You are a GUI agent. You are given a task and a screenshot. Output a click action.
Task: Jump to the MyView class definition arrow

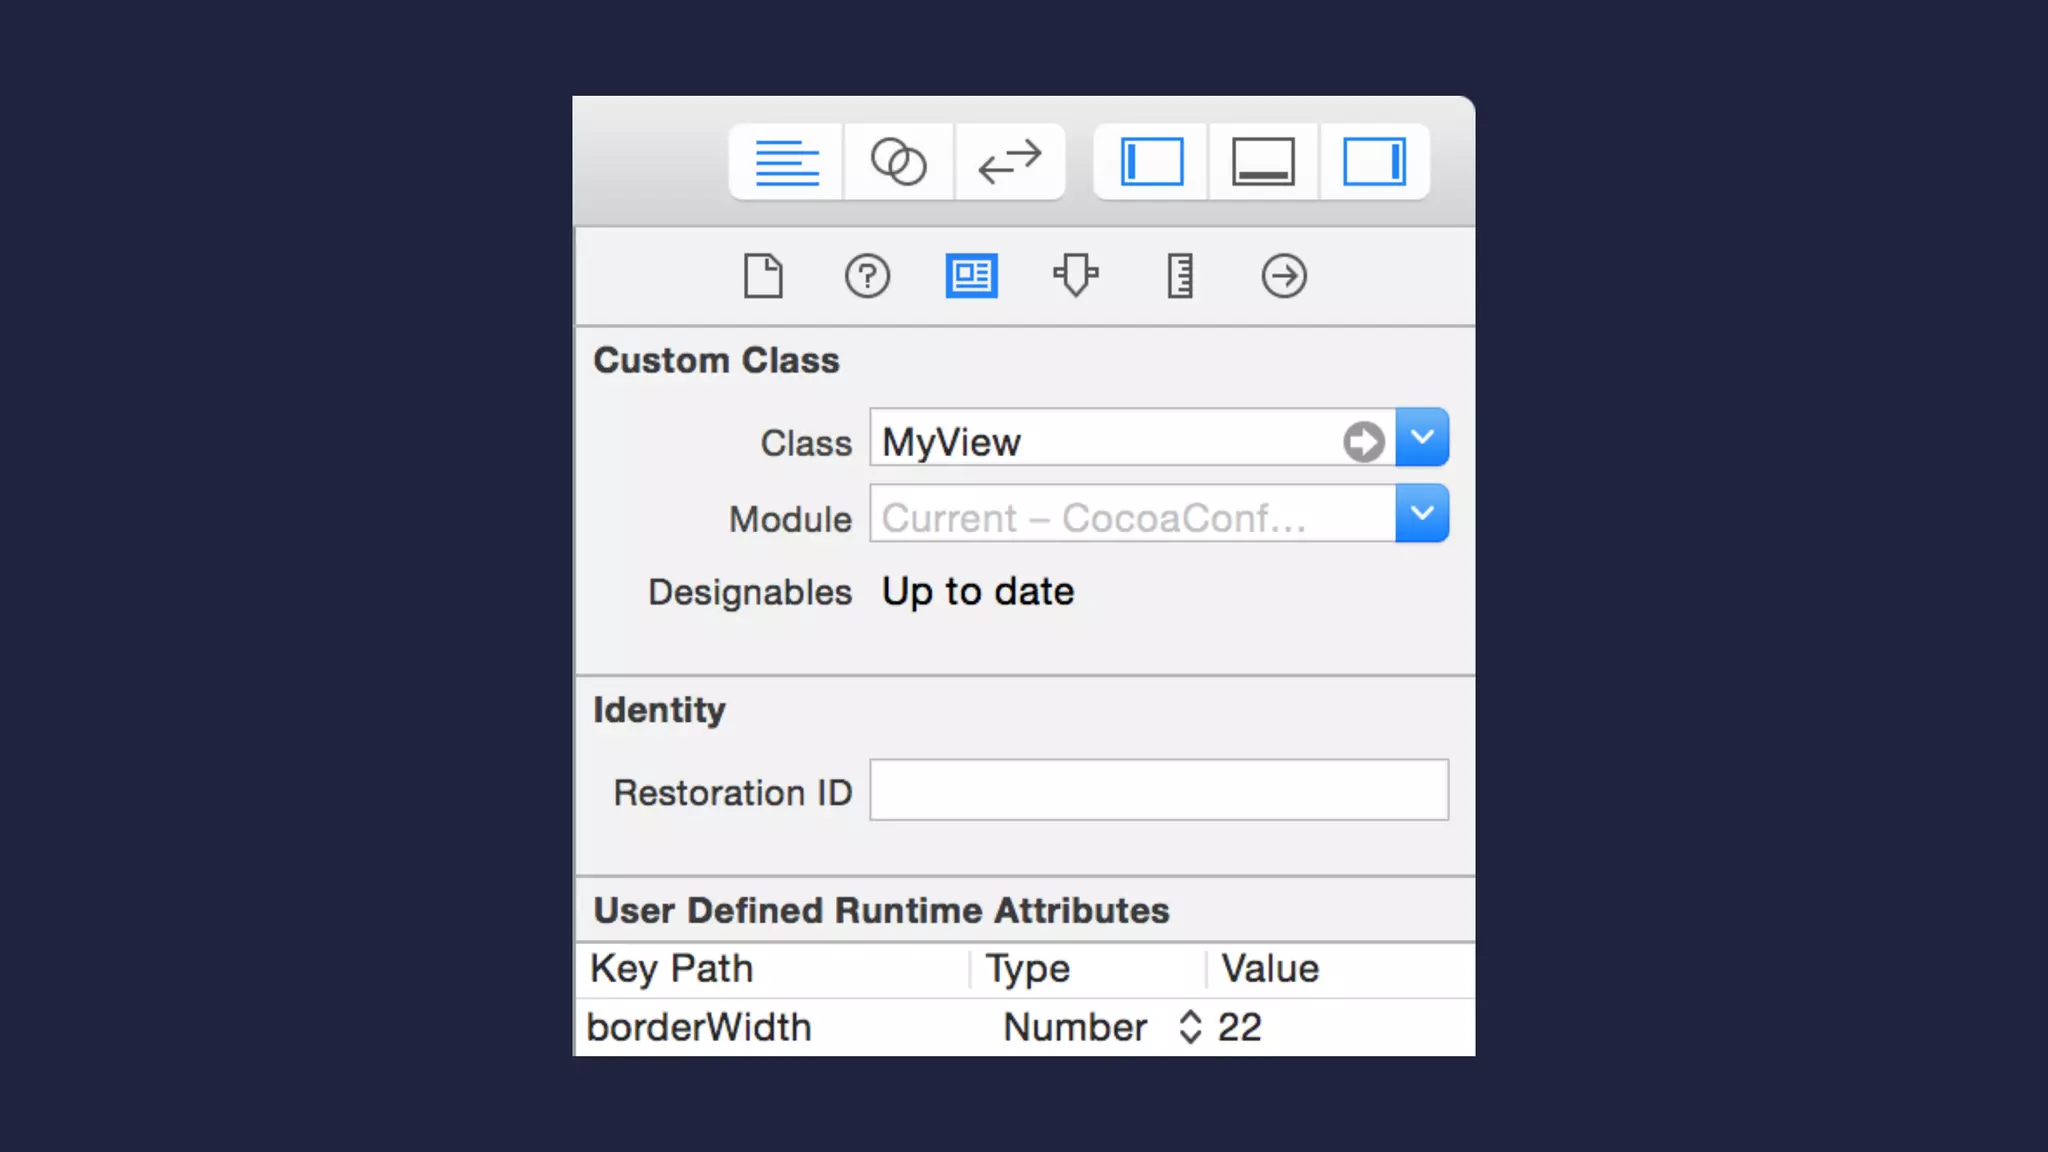click(1363, 441)
